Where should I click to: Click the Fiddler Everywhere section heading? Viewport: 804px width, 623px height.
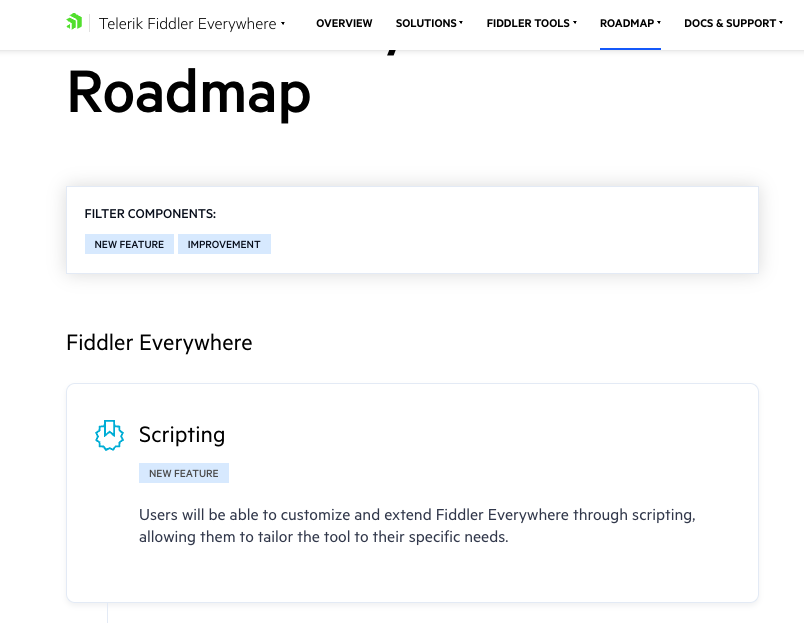tap(159, 343)
